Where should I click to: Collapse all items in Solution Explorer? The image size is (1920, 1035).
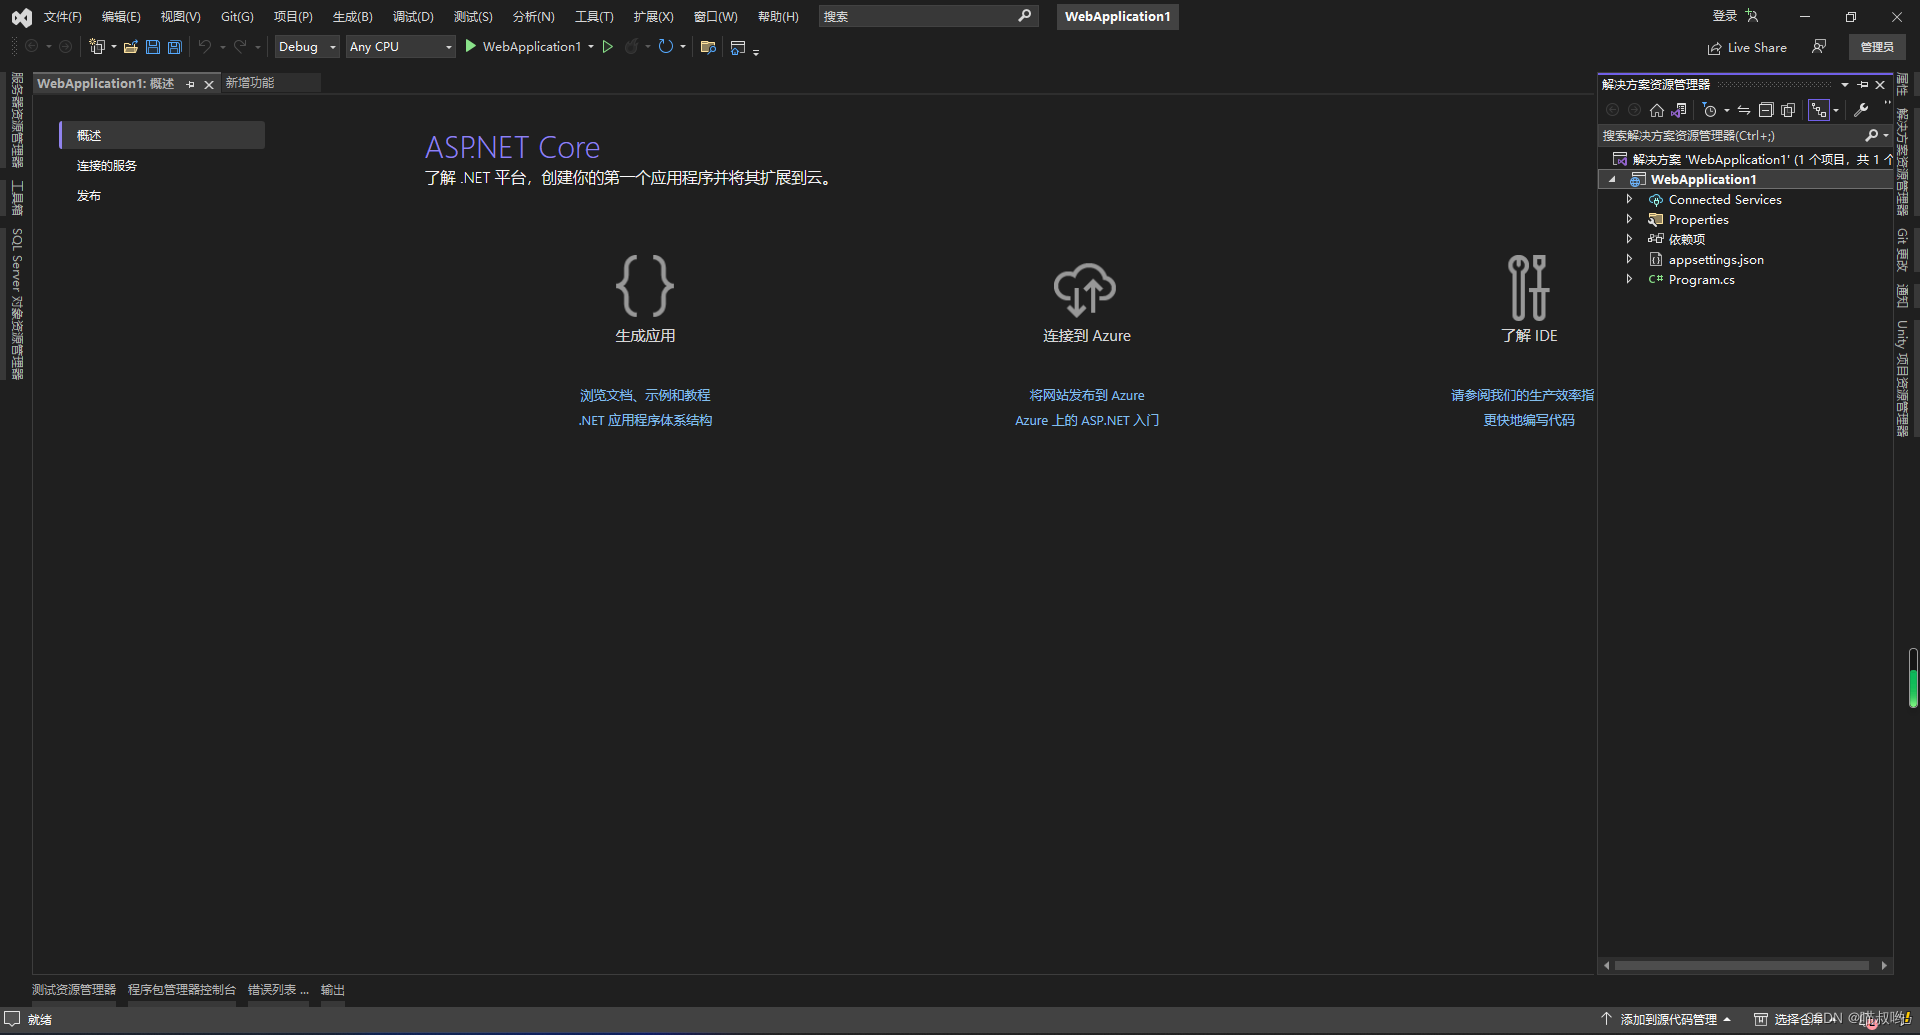pos(1766,110)
